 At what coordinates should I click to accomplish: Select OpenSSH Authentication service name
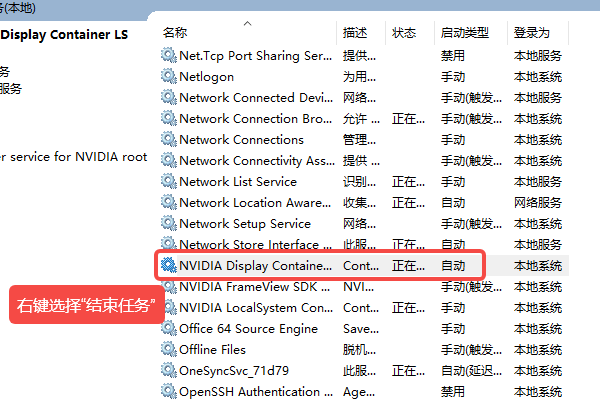[256, 392]
